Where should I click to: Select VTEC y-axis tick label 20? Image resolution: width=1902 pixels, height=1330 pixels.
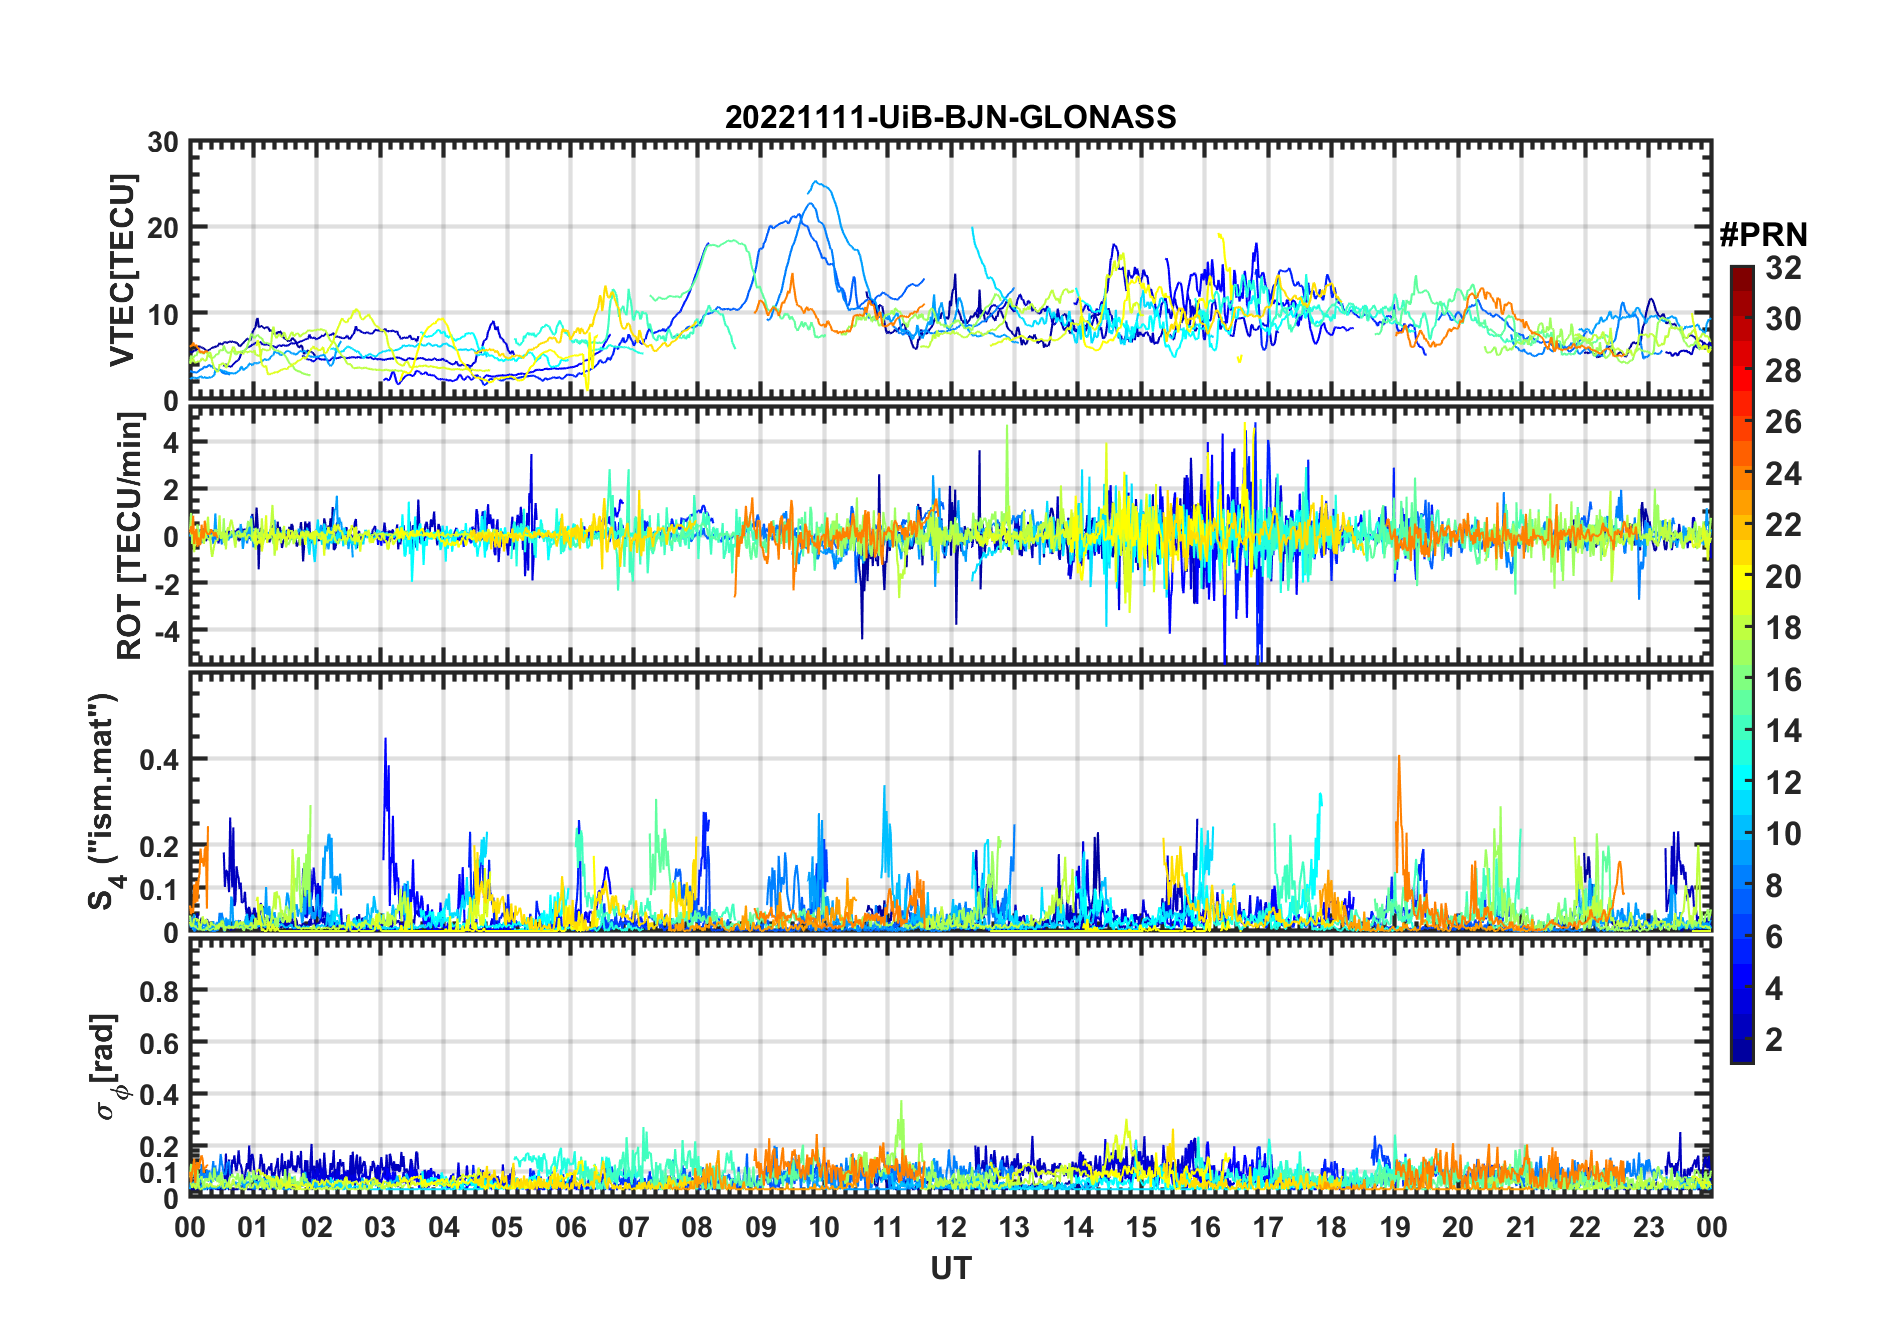click(162, 228)
